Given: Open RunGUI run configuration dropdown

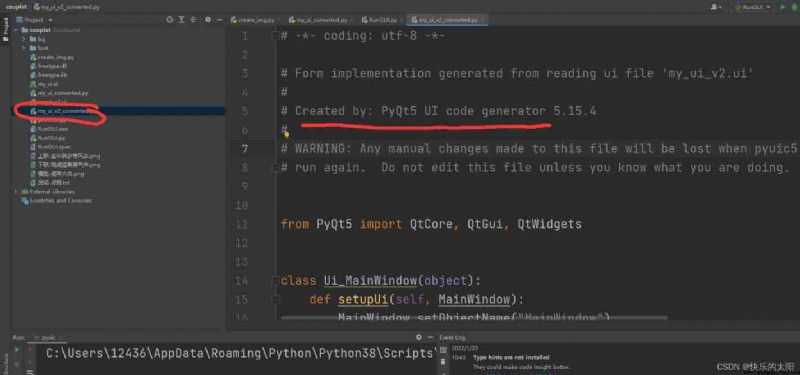Looking at the screenshot, I should (x=753, y=7).
